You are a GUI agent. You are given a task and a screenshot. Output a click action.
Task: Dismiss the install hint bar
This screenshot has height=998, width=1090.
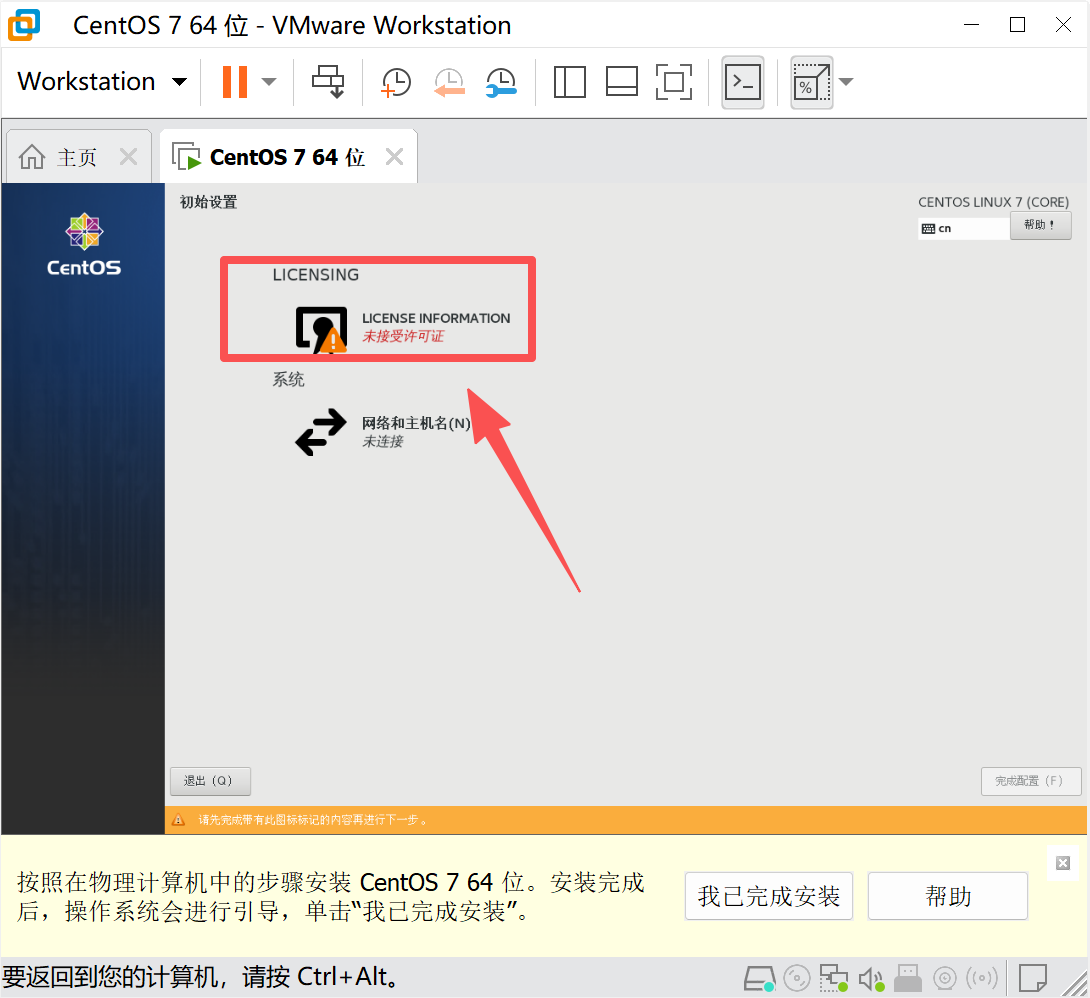1063,862
